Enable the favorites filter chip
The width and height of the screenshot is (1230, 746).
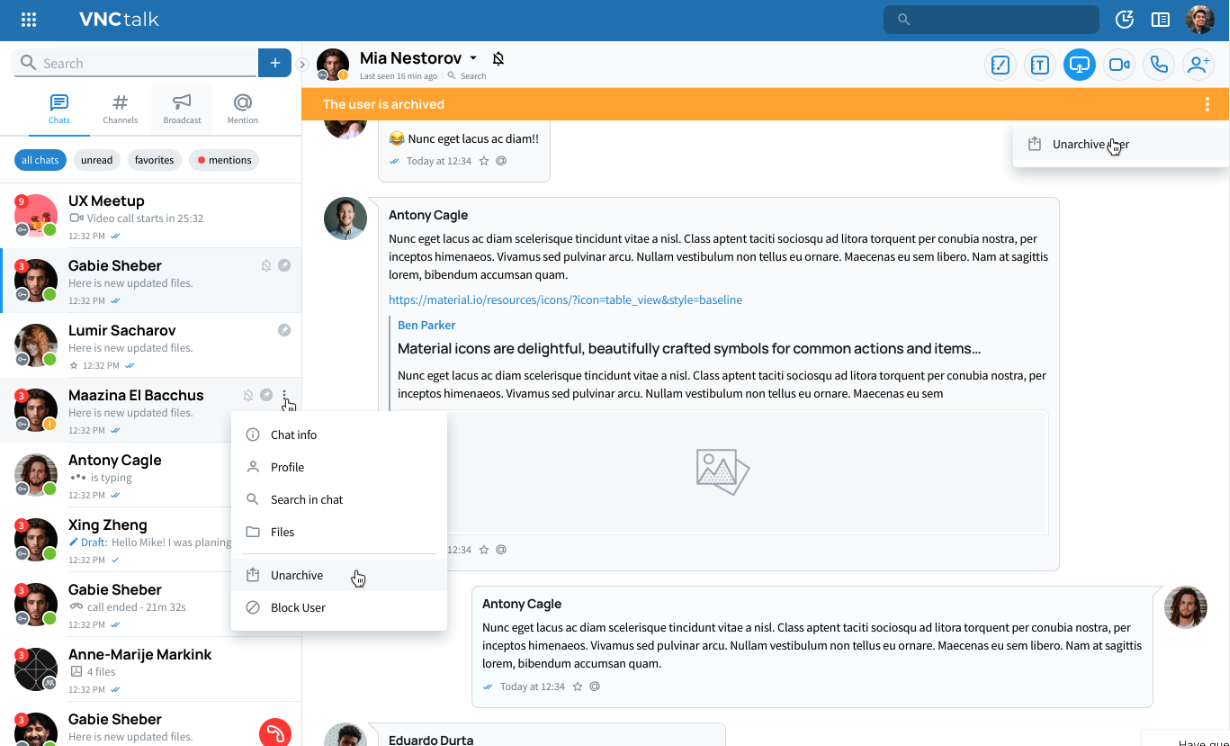154,160
